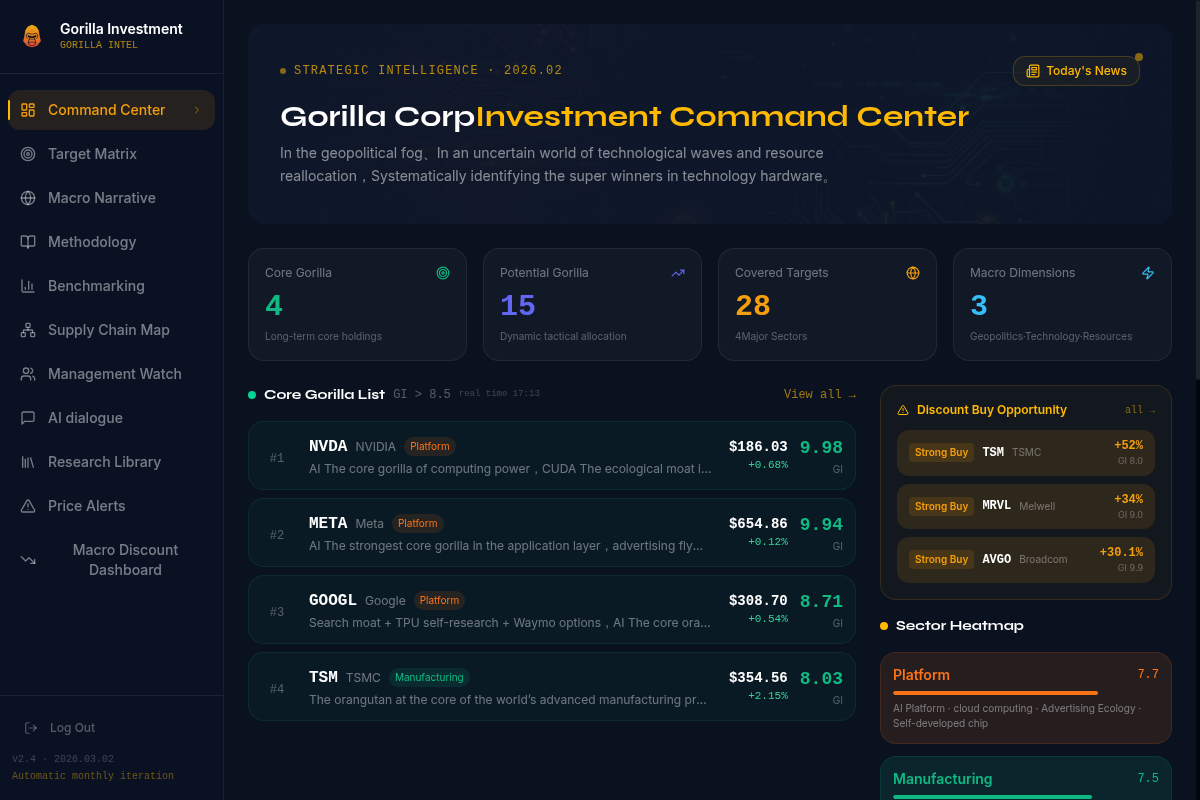1200x800 pixels.
Task: Click the Gorilla Corp Investment Command Center title
Action: click(x=624, y=117)
